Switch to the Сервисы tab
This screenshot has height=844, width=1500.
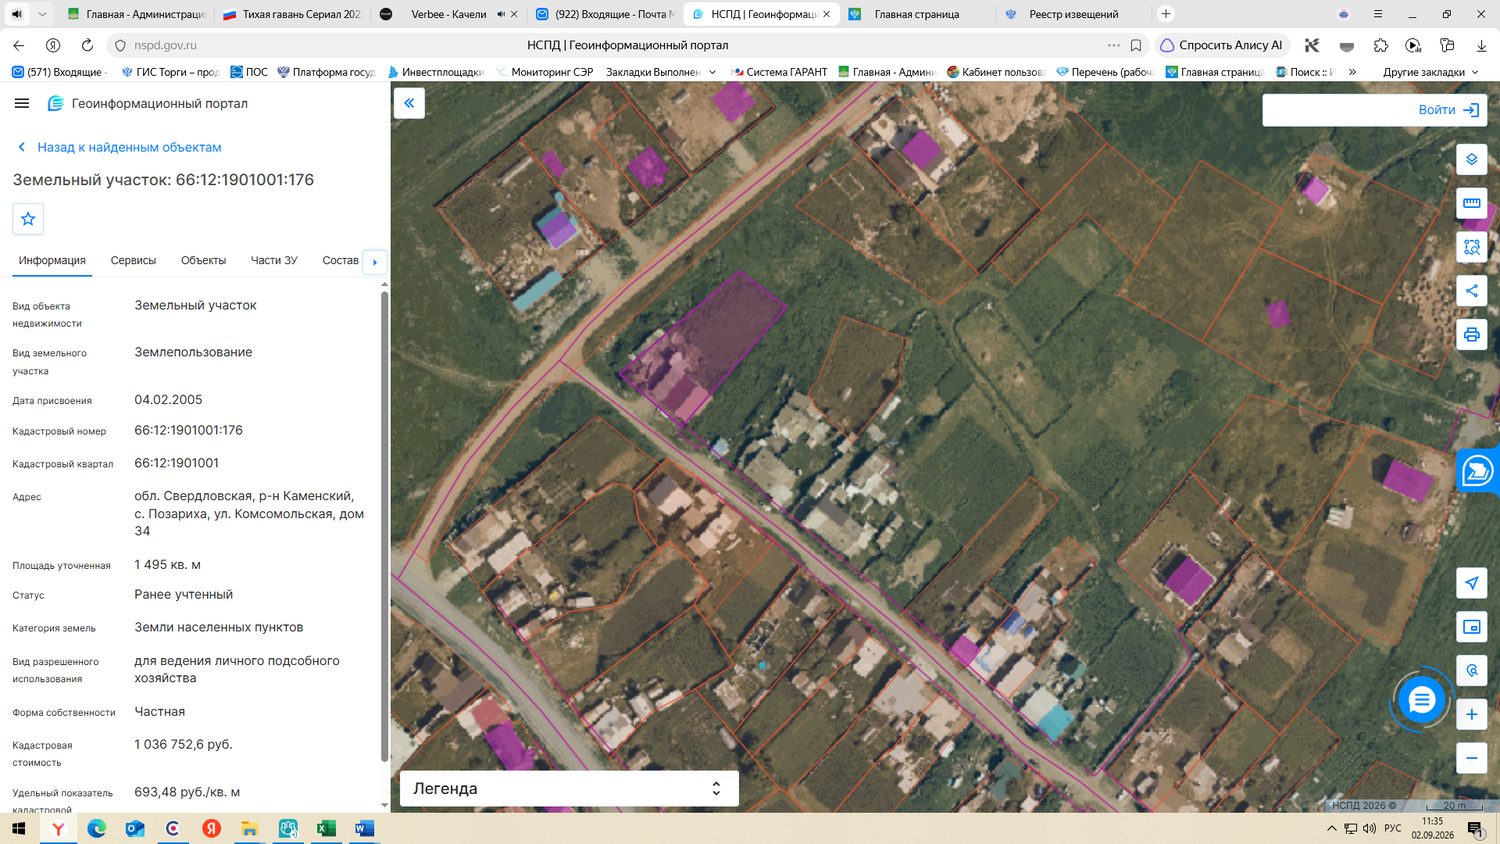pyautogui.click(x=133, y=260)
